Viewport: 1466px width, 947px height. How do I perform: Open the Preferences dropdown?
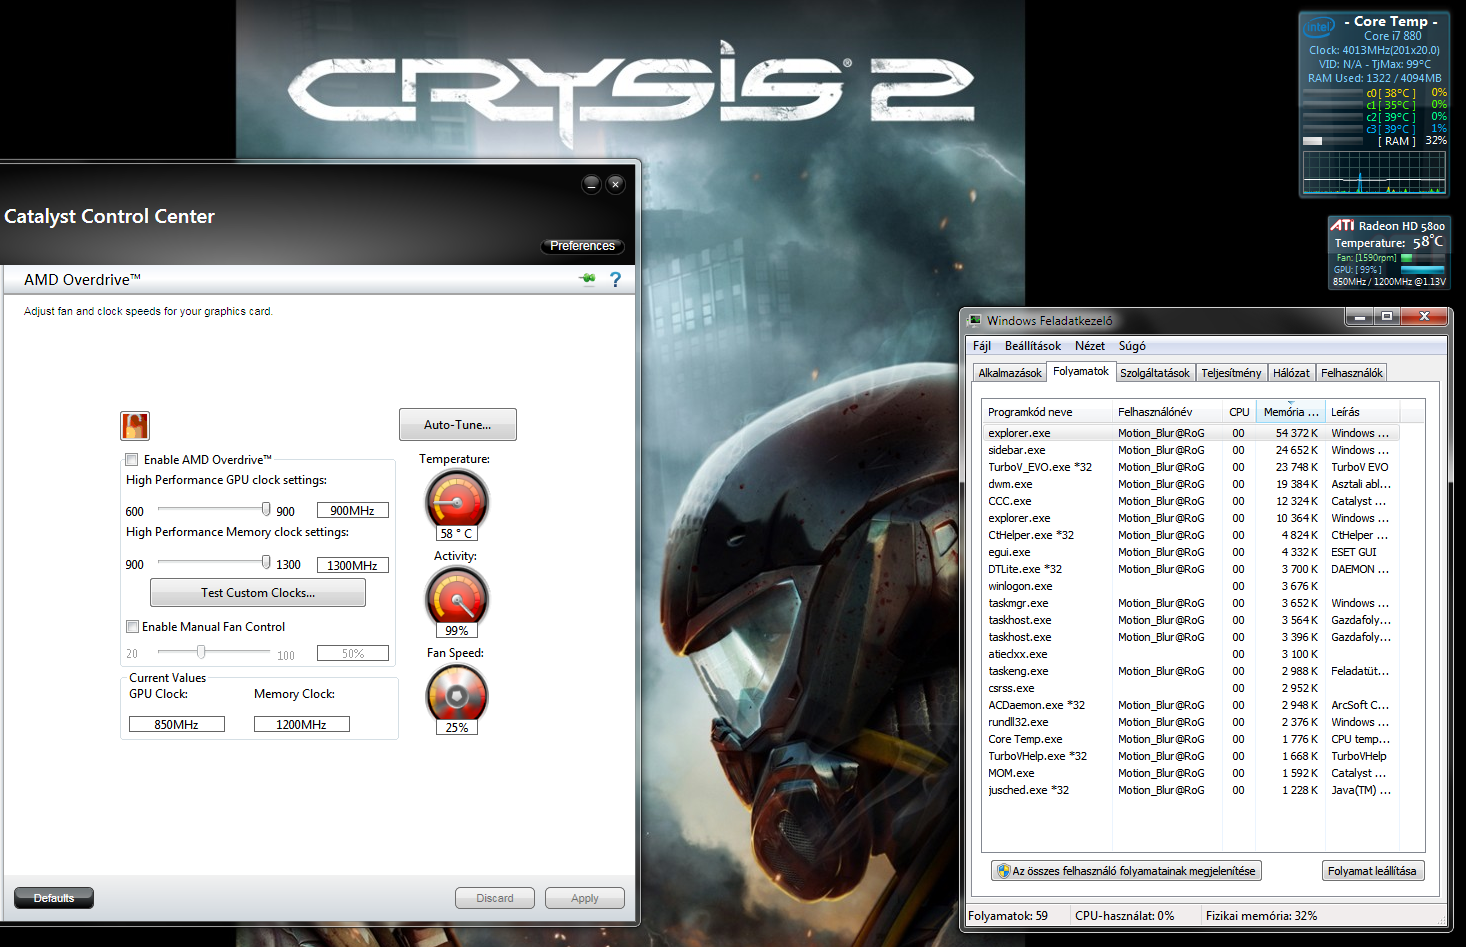point(583,246)
